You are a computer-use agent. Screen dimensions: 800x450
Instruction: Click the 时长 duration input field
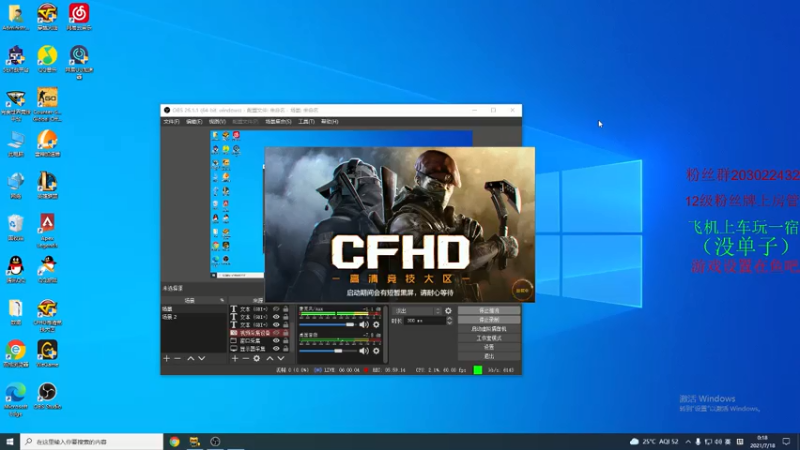424,321
